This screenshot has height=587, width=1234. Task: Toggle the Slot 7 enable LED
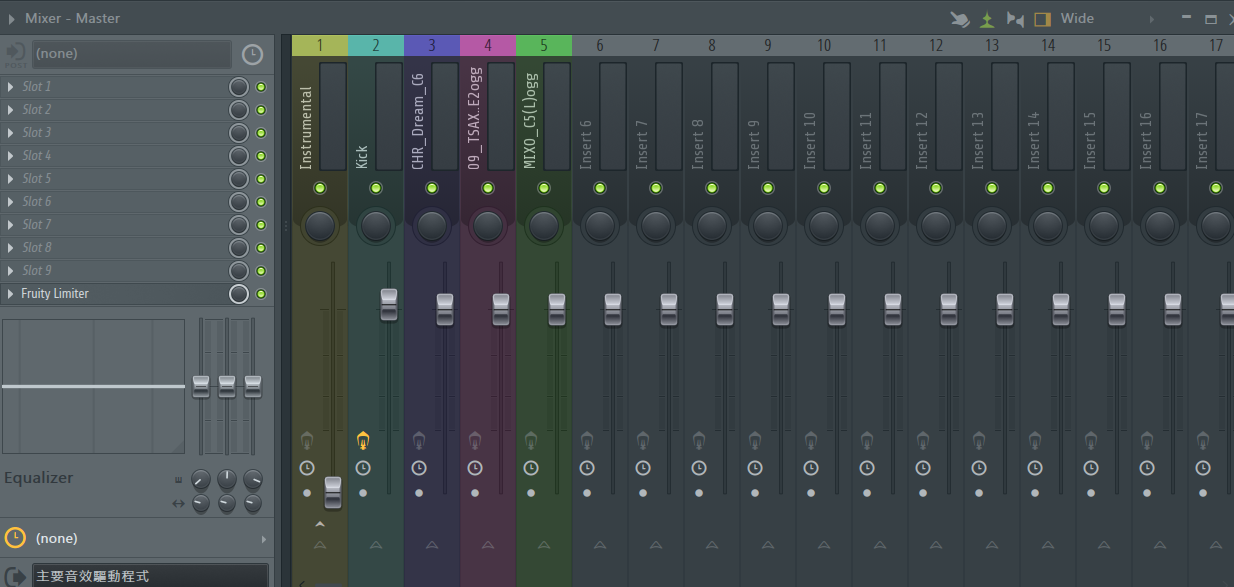(261, 225)
